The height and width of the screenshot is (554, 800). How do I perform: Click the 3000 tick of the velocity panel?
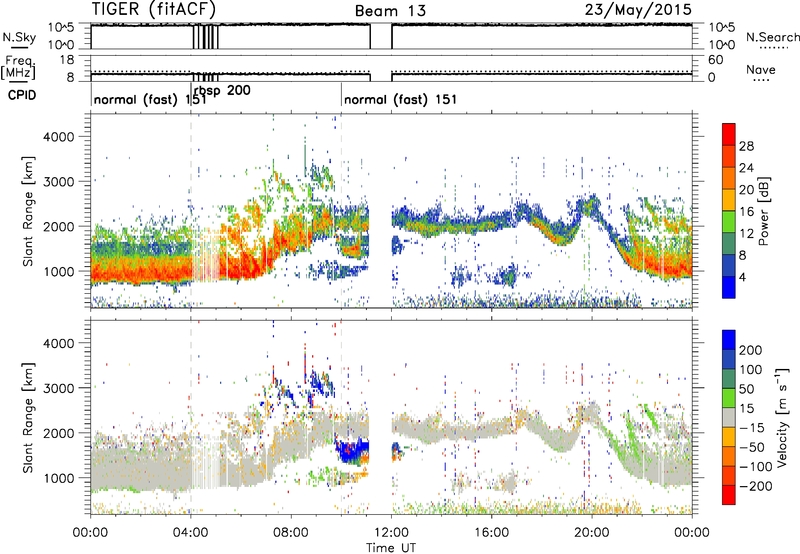click(58, 388)
